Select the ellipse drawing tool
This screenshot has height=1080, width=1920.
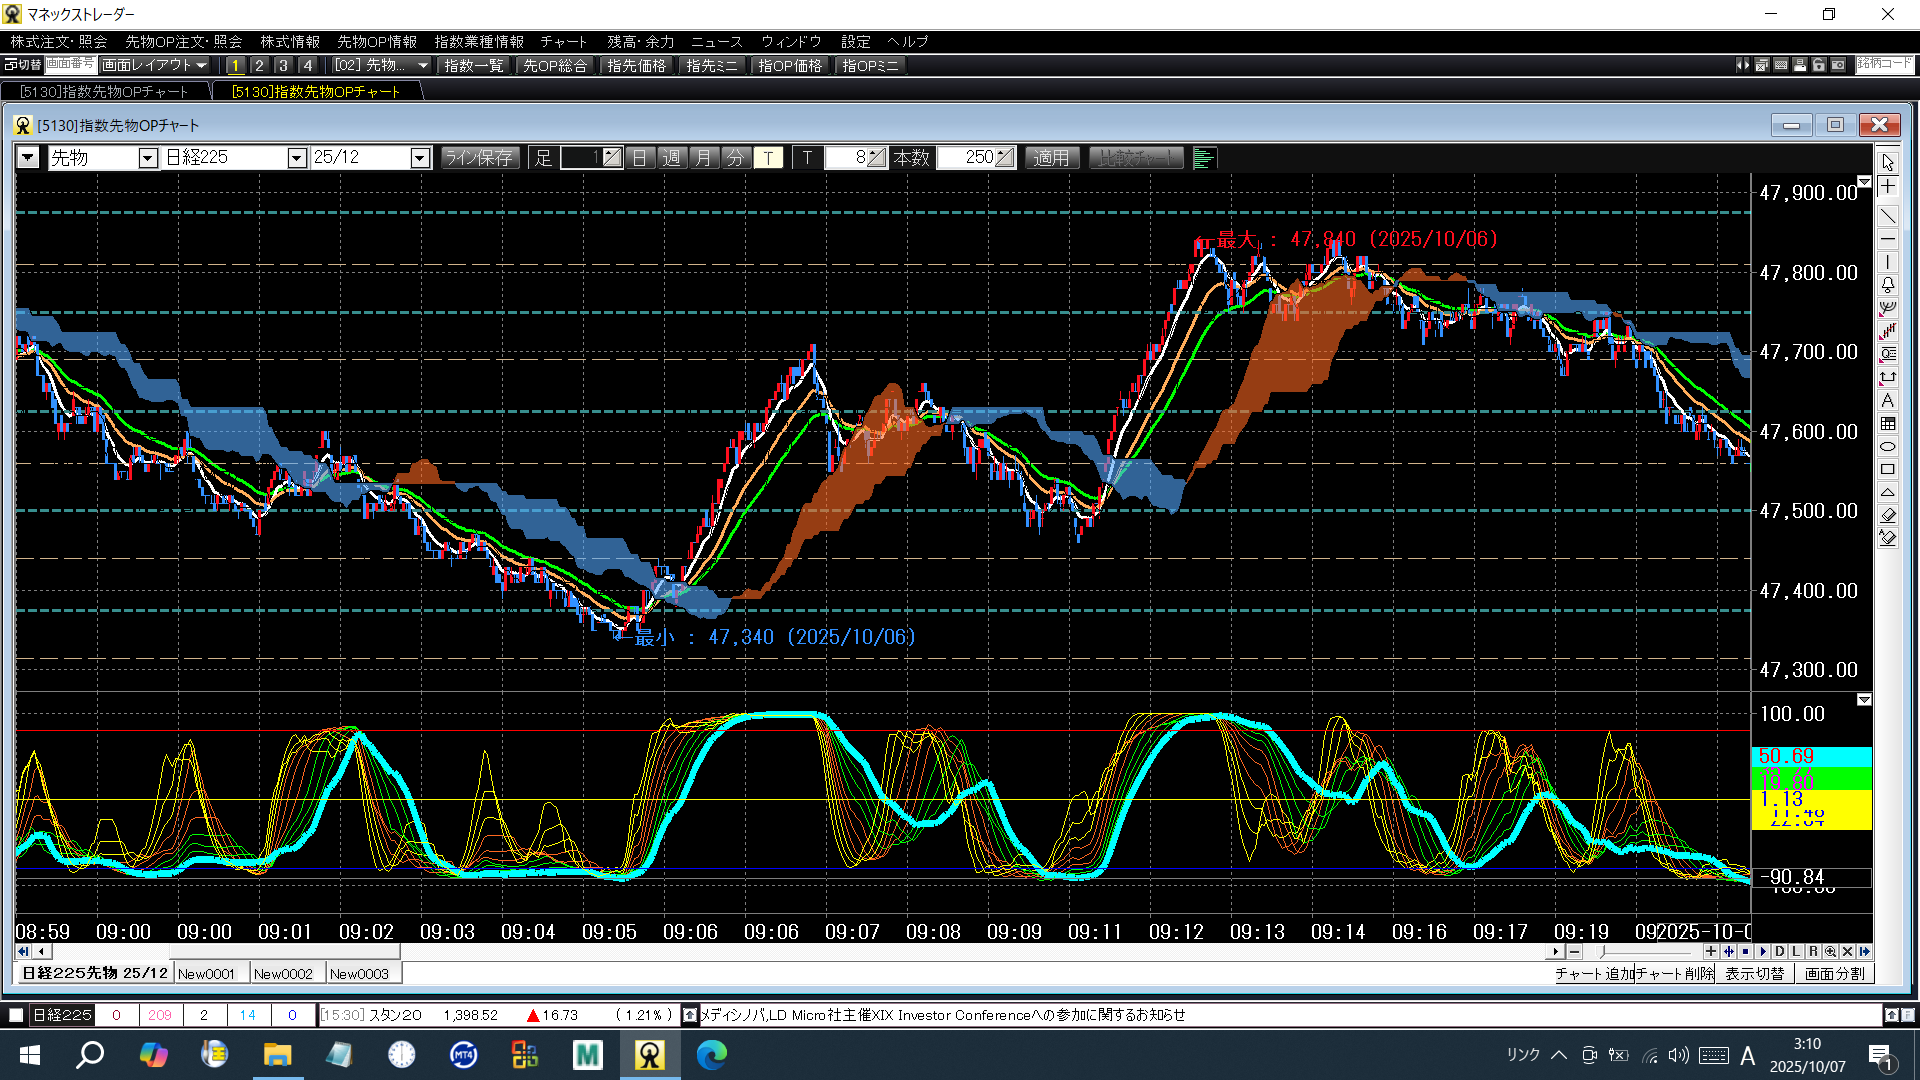(1887, 447)
